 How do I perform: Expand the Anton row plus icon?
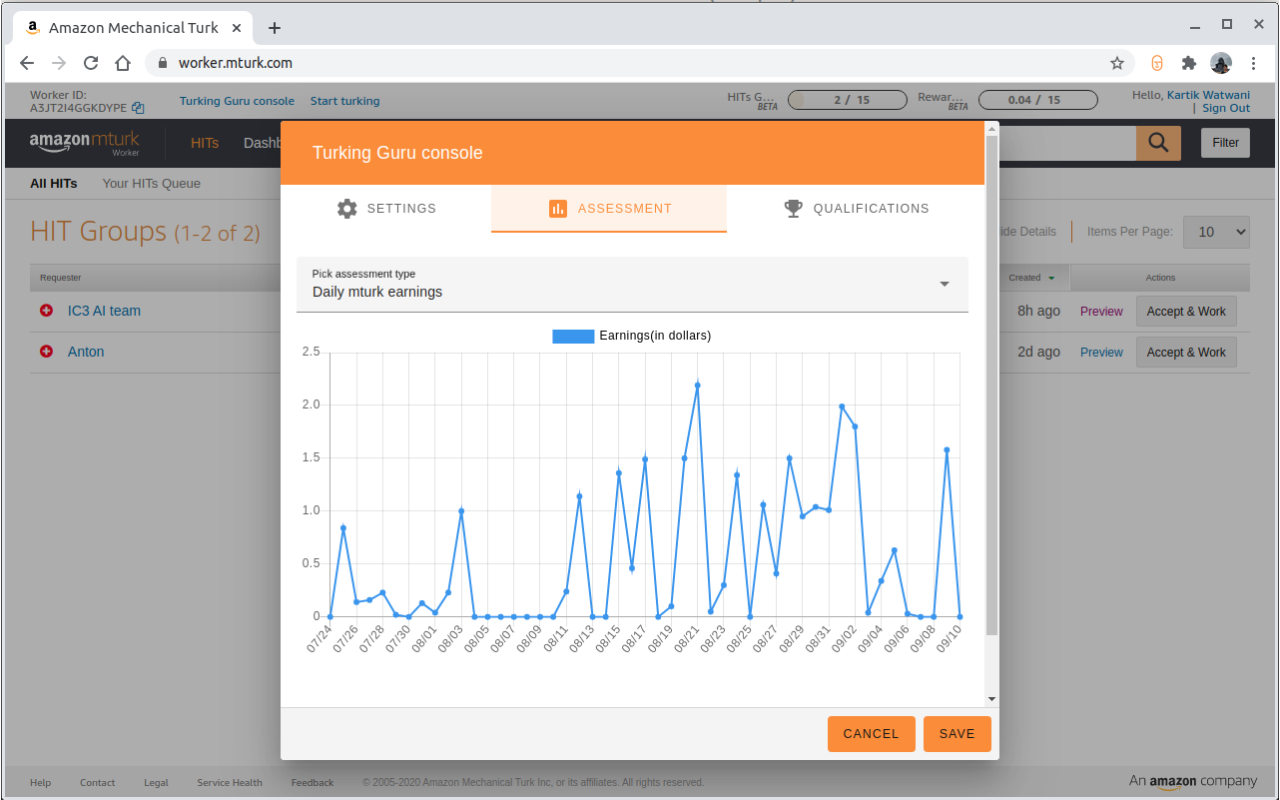pos(46,352)
